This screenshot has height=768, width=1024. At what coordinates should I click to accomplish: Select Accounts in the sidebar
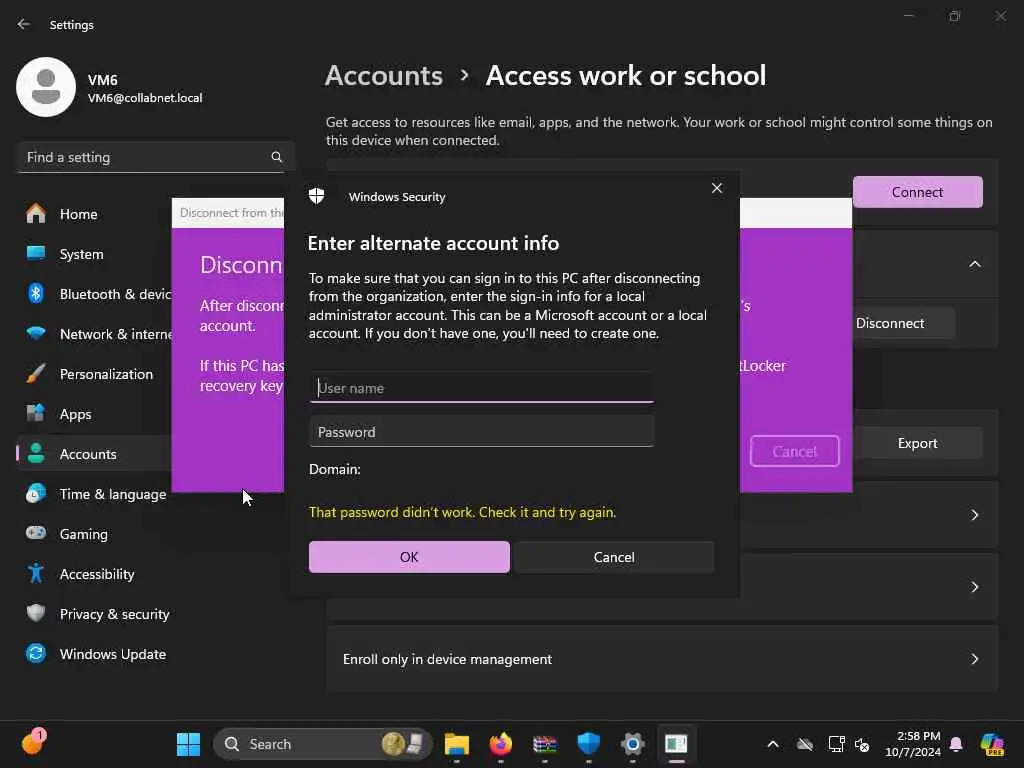click(95, 454)
